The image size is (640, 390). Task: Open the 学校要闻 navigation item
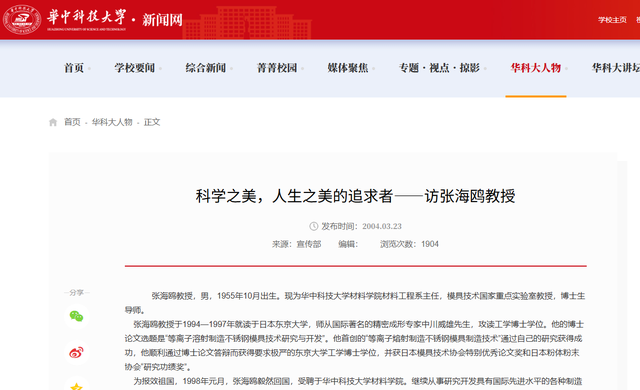click(x=135, y=68)
